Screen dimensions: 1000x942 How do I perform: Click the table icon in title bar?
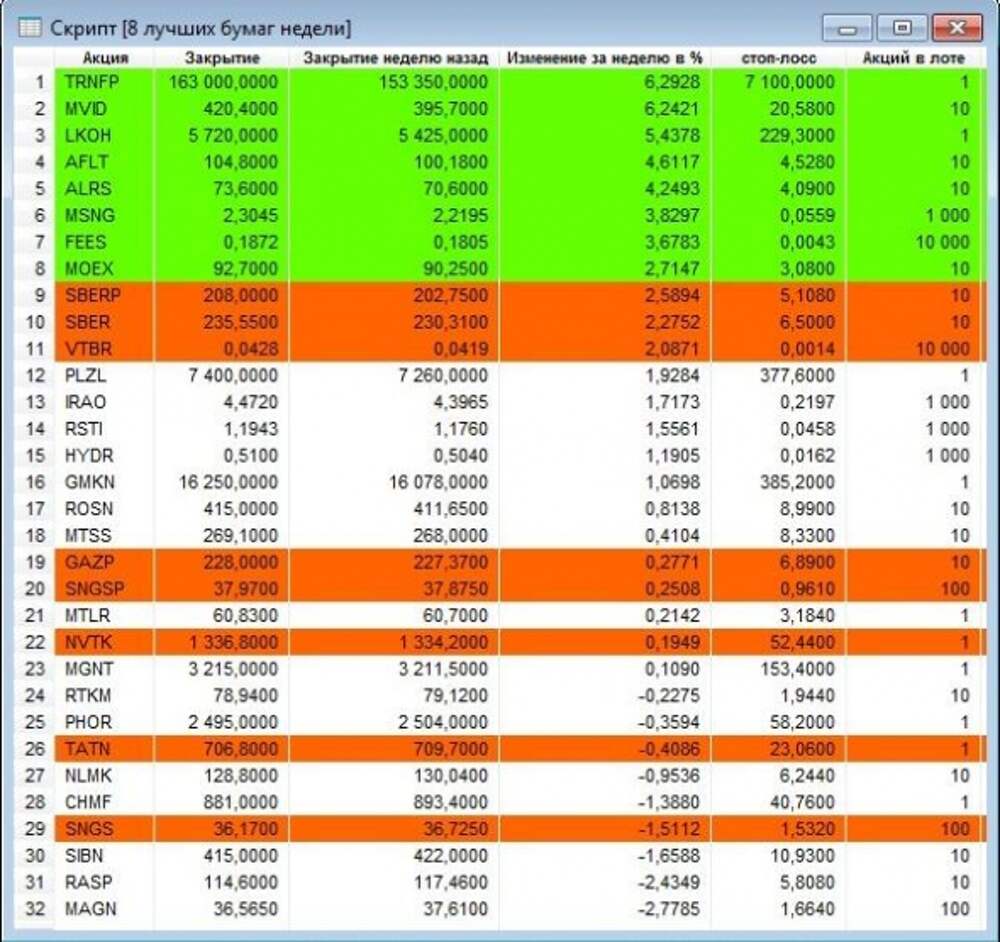(x=31, y=27)
